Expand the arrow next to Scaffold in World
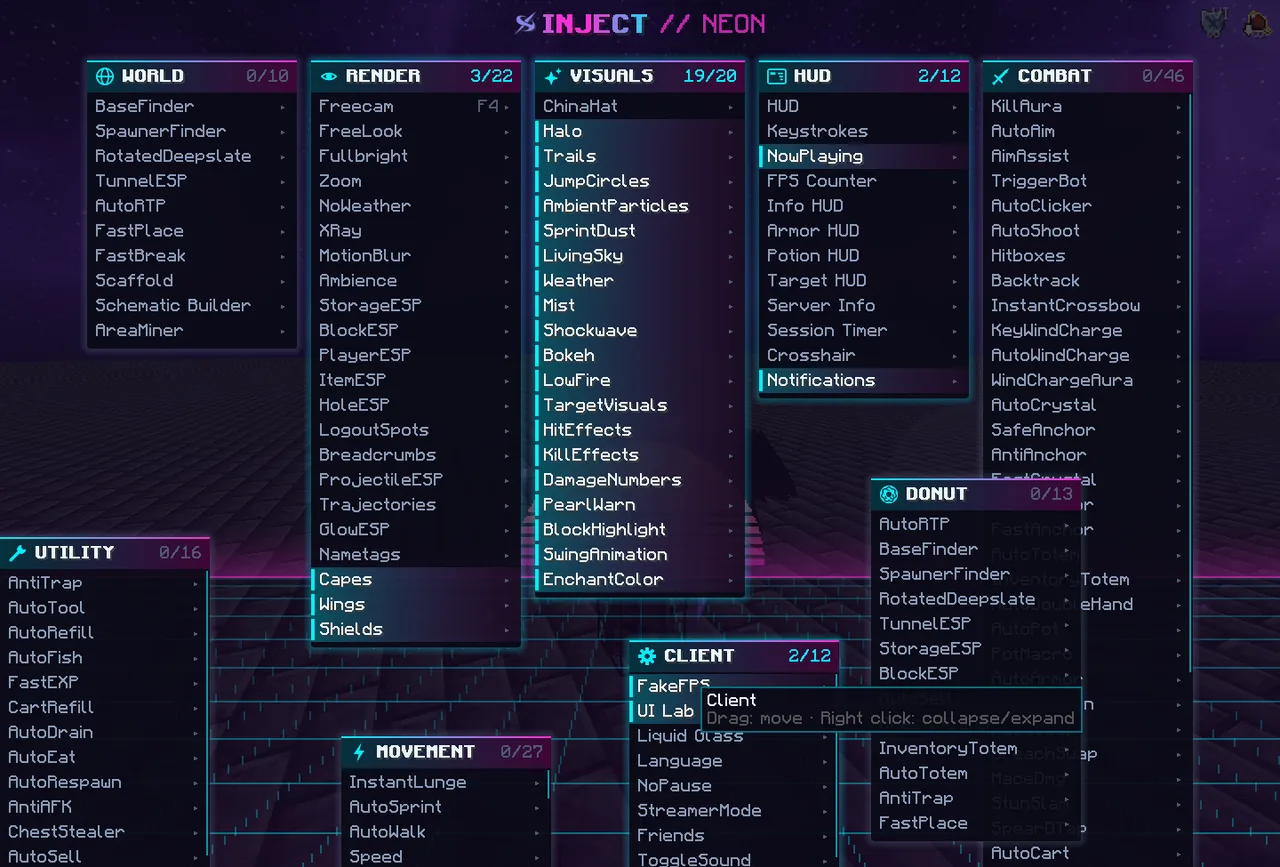 (283, 281)
